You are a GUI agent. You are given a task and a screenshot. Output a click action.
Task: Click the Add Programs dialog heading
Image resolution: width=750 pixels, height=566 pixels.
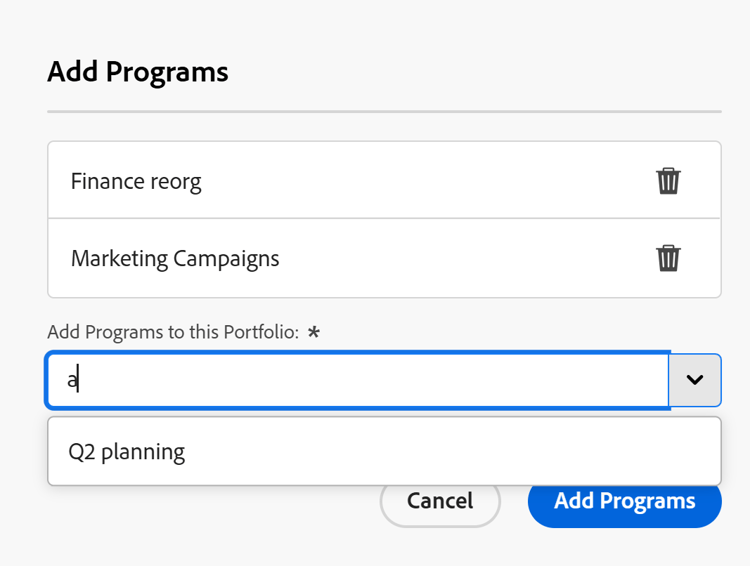[138, 72]
